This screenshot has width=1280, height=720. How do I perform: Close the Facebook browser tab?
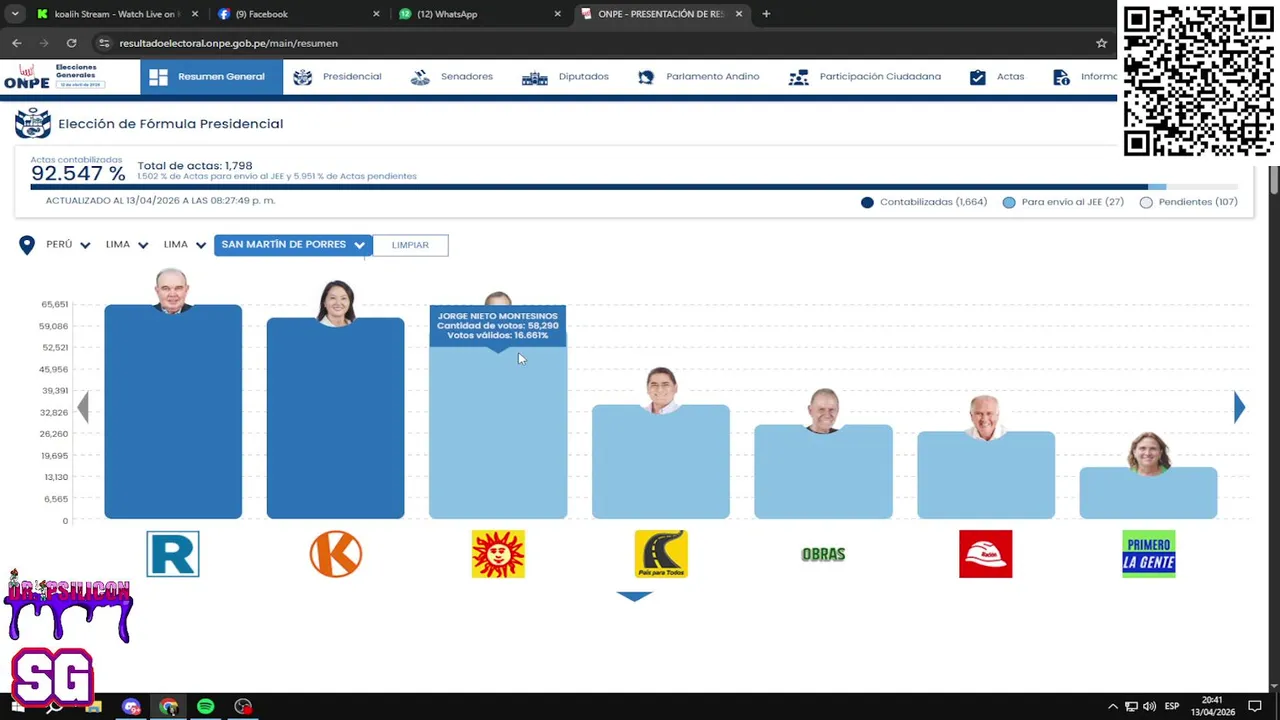(x=376, y=14)
